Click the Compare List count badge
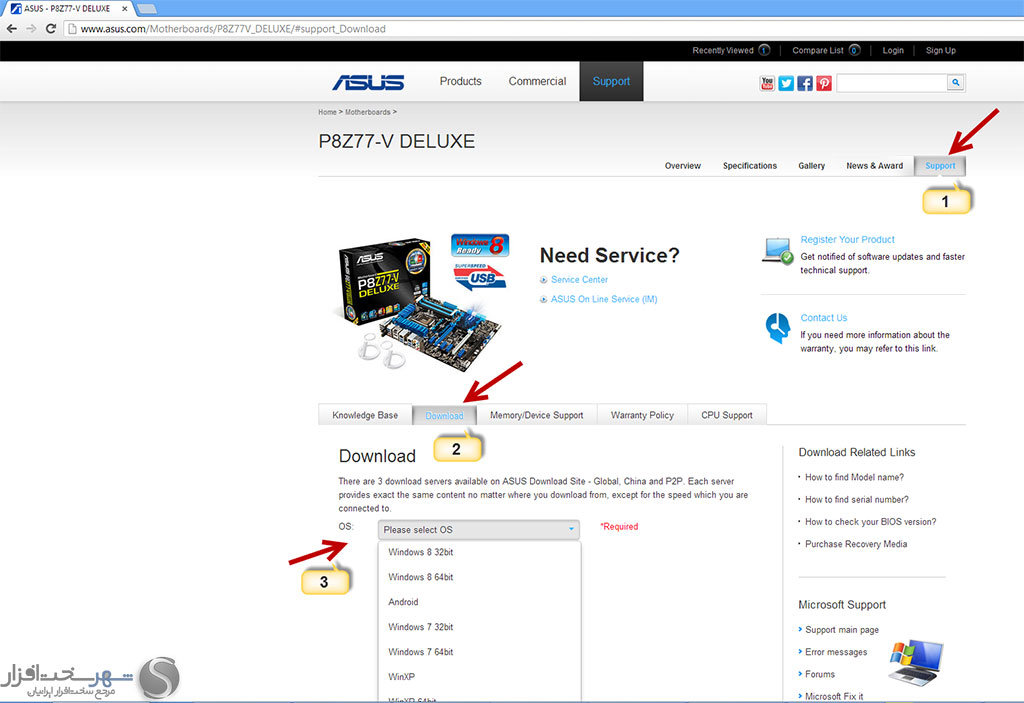The width and height of the screenshot is (1024, 703). pyautogui.click(x=854, y=50)
